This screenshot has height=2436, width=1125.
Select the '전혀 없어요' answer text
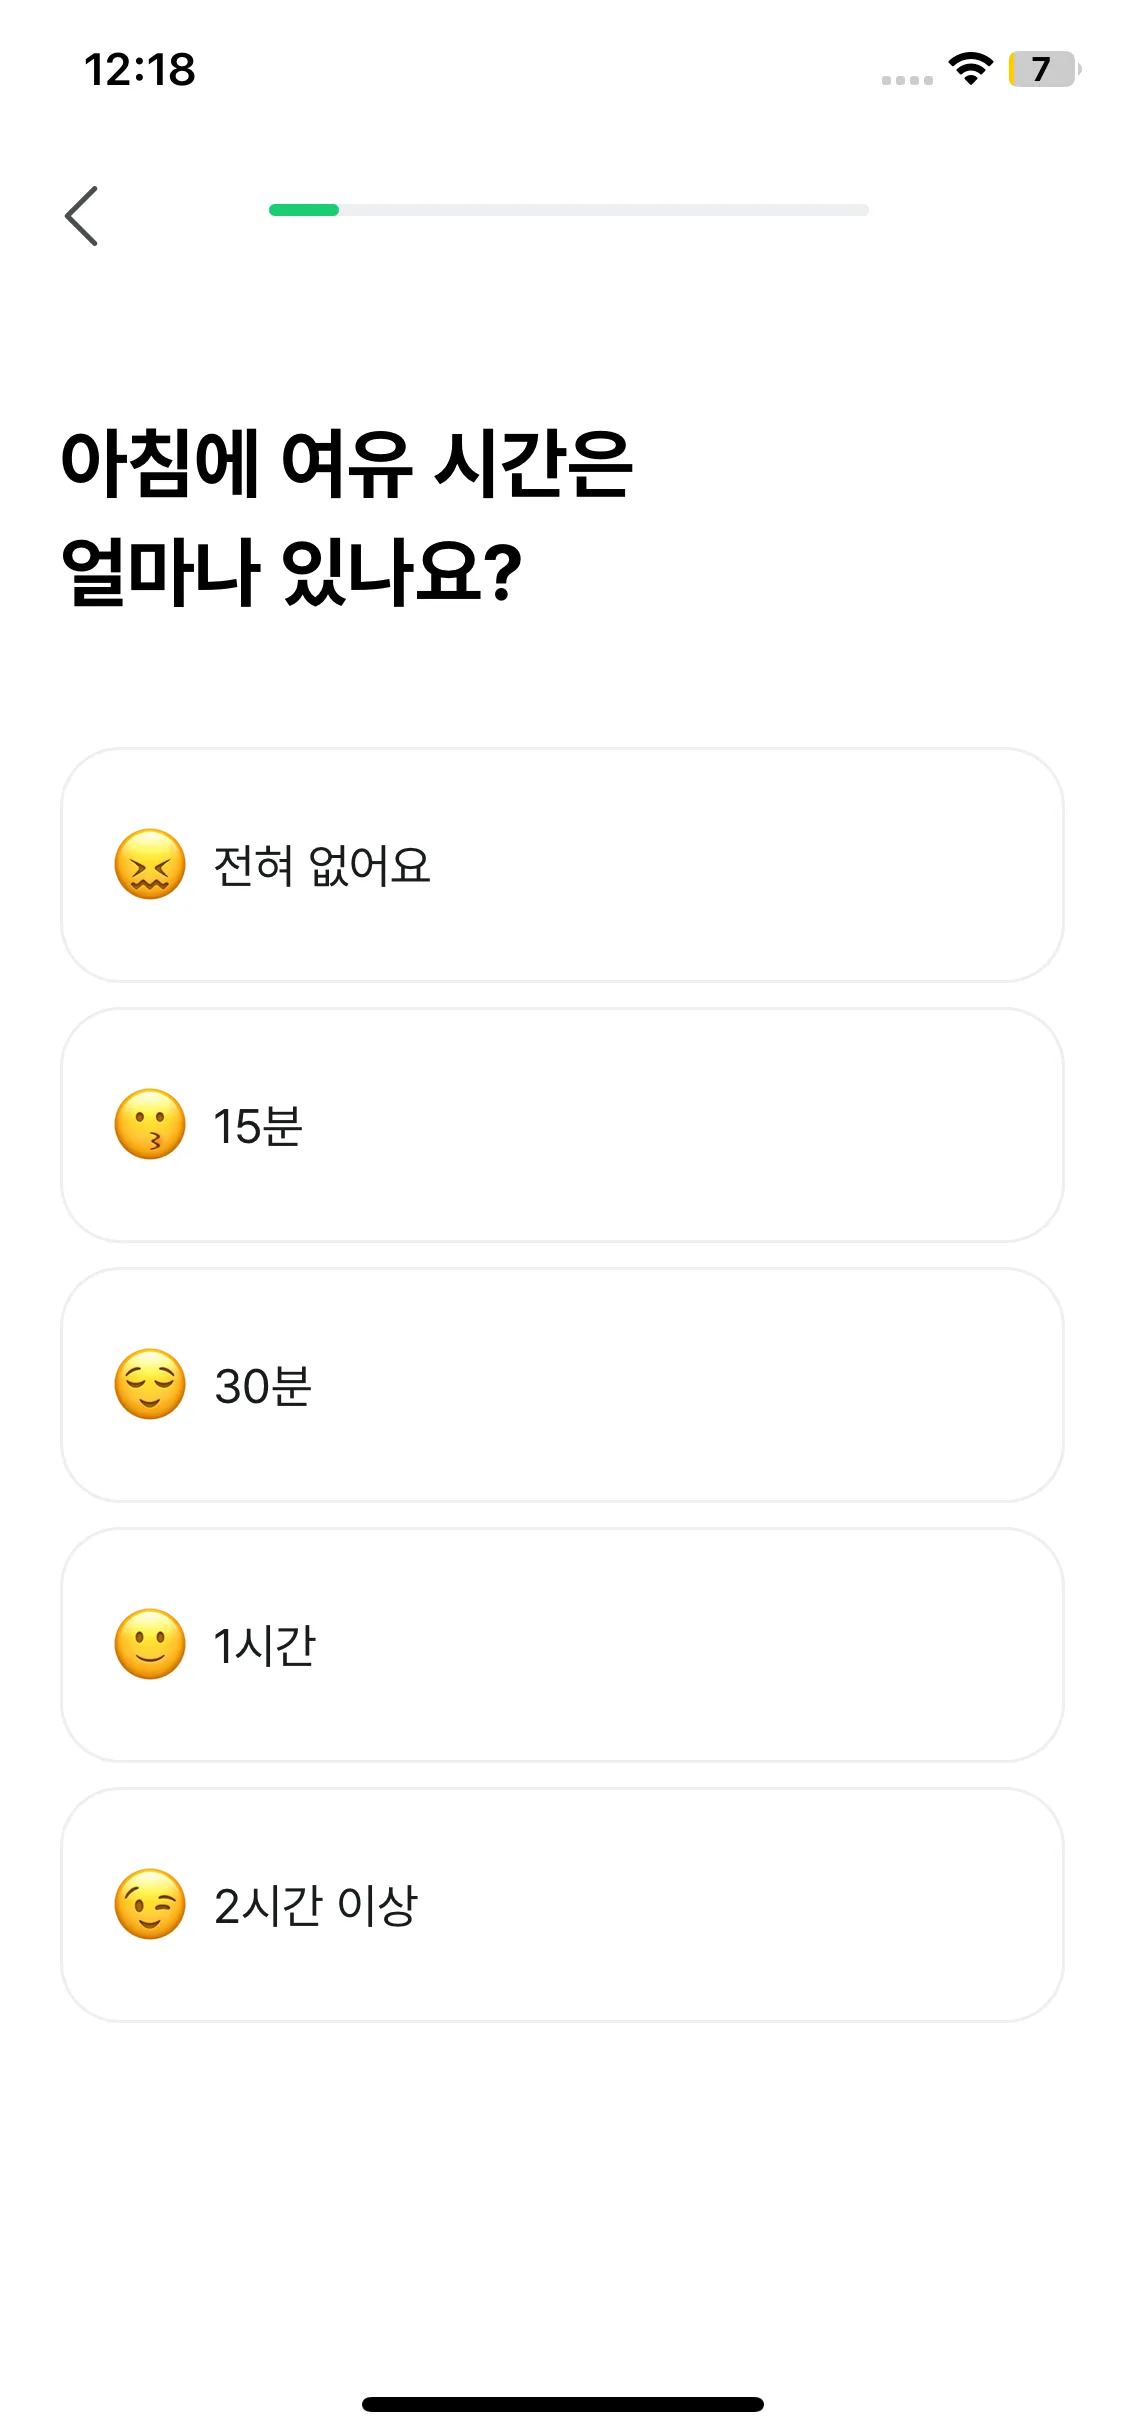[322, 866]
